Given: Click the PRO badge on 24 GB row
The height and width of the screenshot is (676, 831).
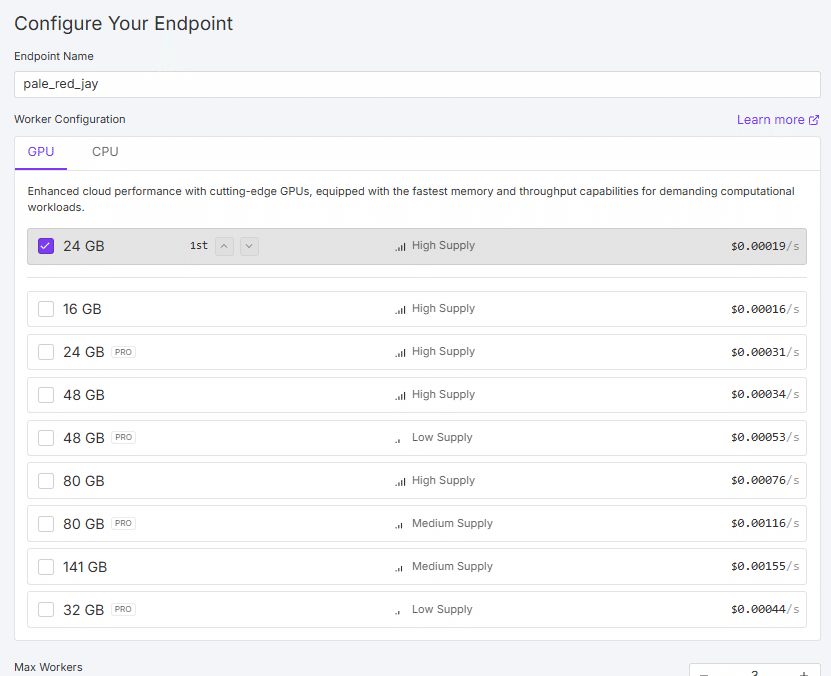Looking at the screenshot, I should click(x=123, y=352).
